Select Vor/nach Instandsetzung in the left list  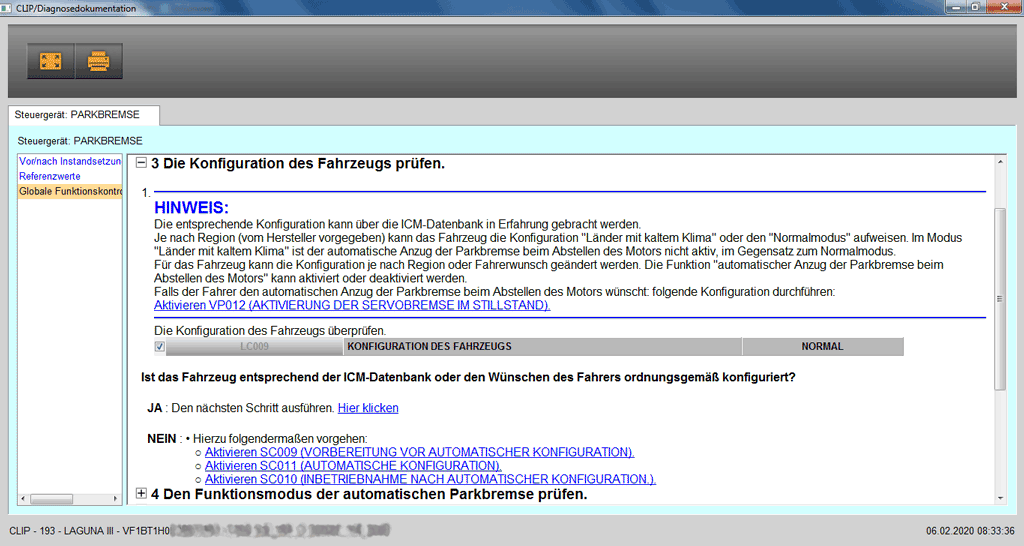70,161
